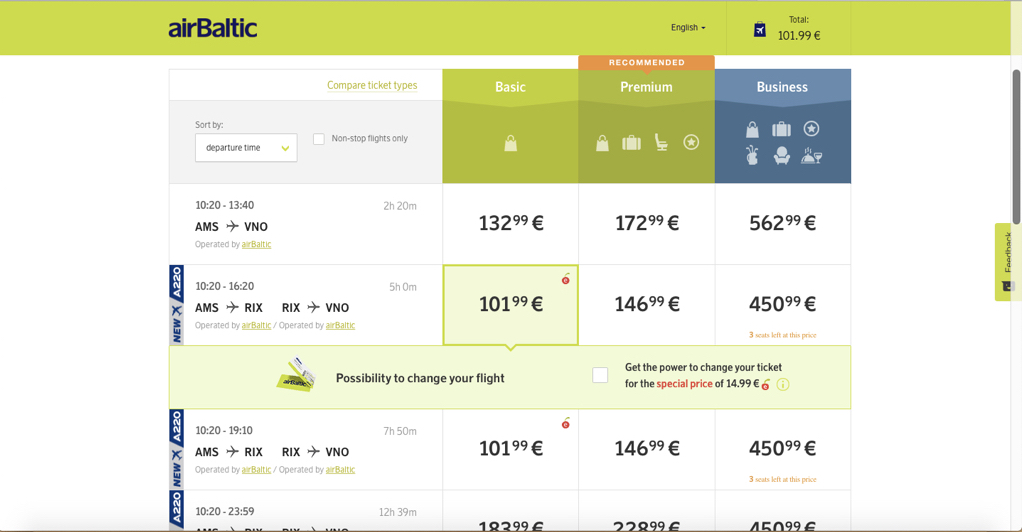The image size is (1022, 532).
Task: Click the Premium seat selection icon
Action: coord(661,142)
